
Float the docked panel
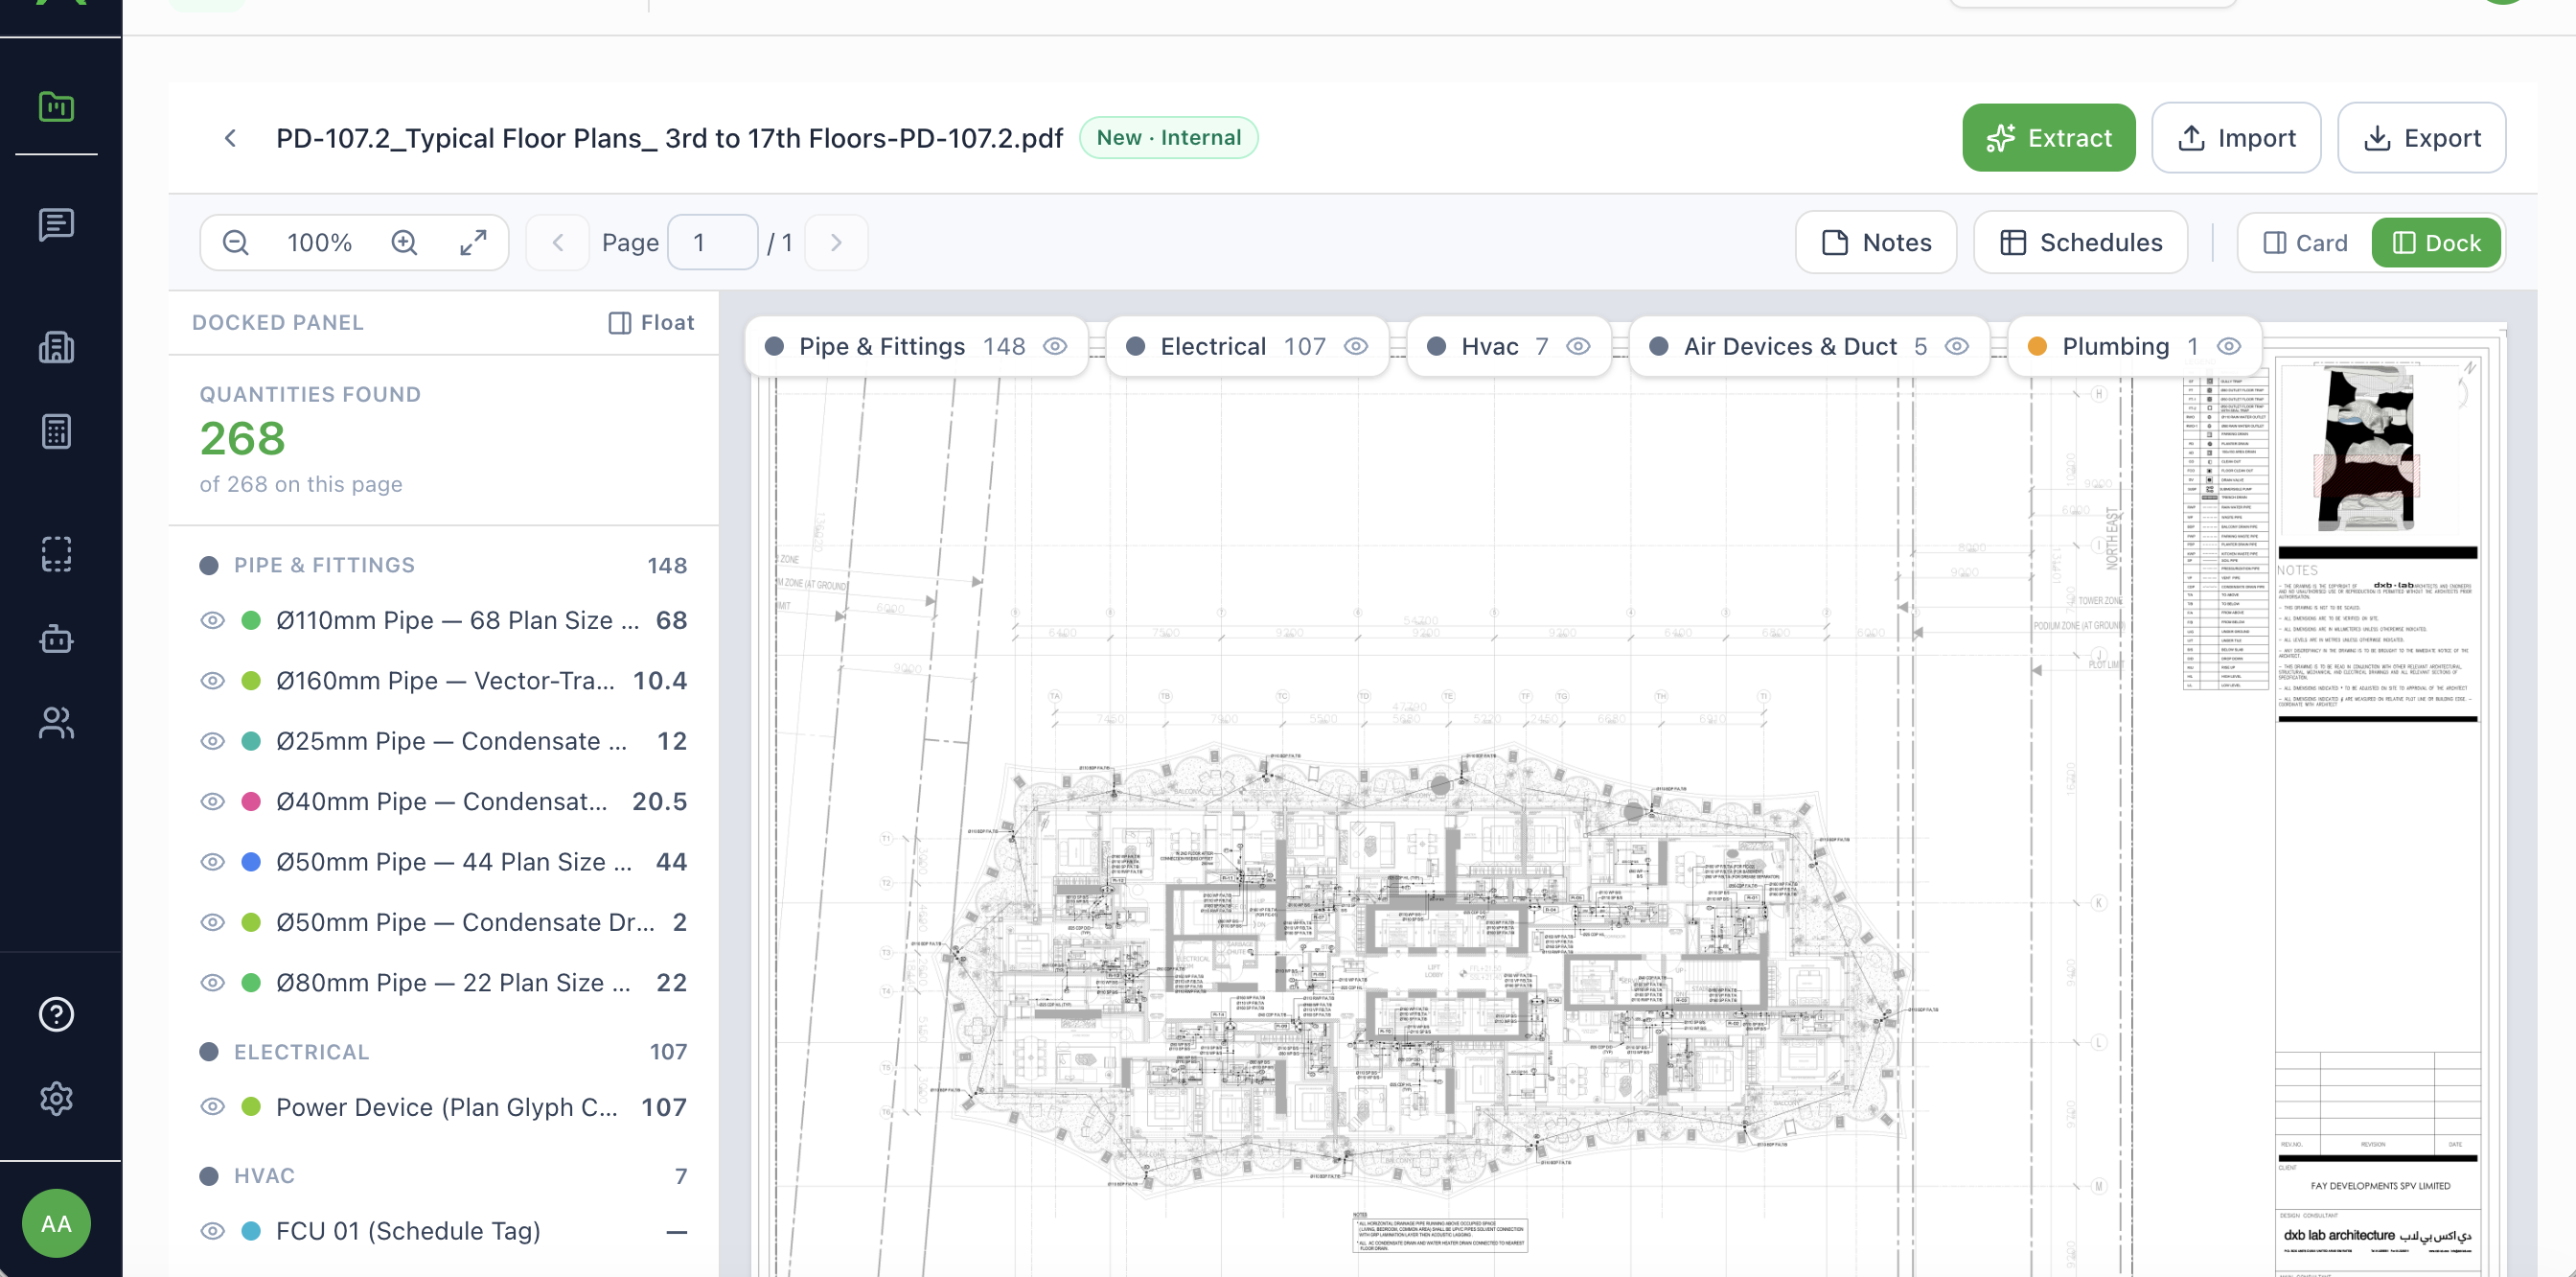tap(651, 322)
